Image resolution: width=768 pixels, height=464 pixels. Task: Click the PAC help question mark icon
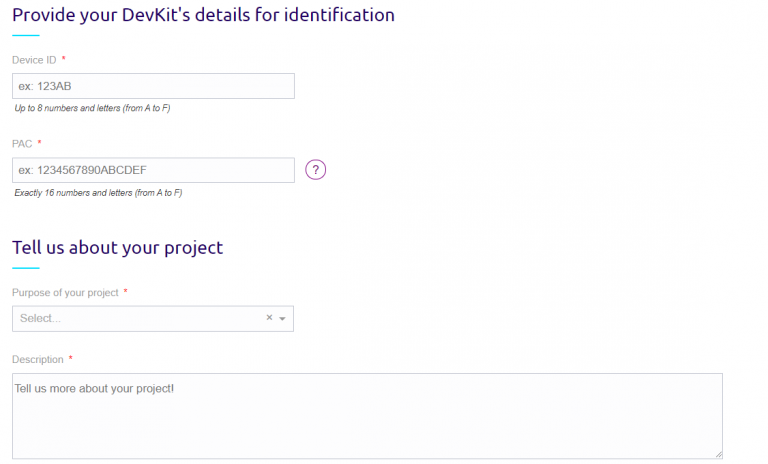pyautogui.click(x=316, y=170)
